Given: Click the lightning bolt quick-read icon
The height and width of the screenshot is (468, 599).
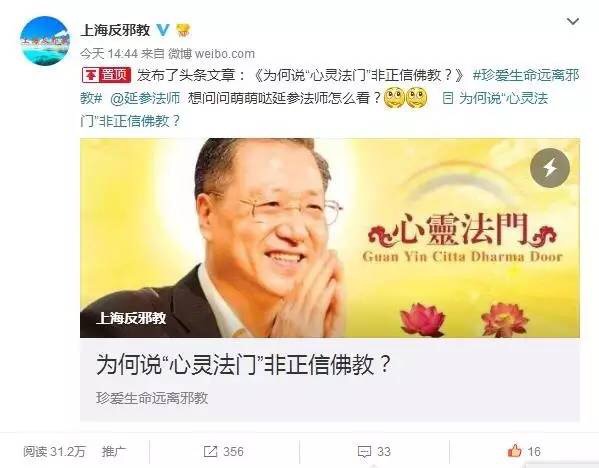Looking at the screenshot, I should [550, 168].
